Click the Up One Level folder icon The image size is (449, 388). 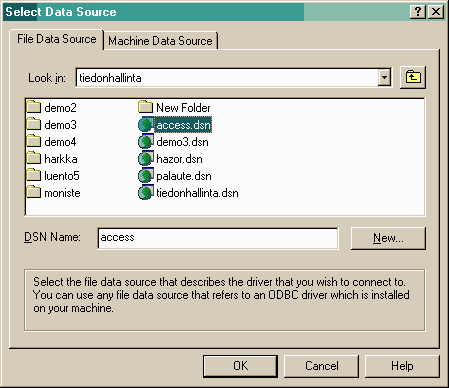click(413, 77)
